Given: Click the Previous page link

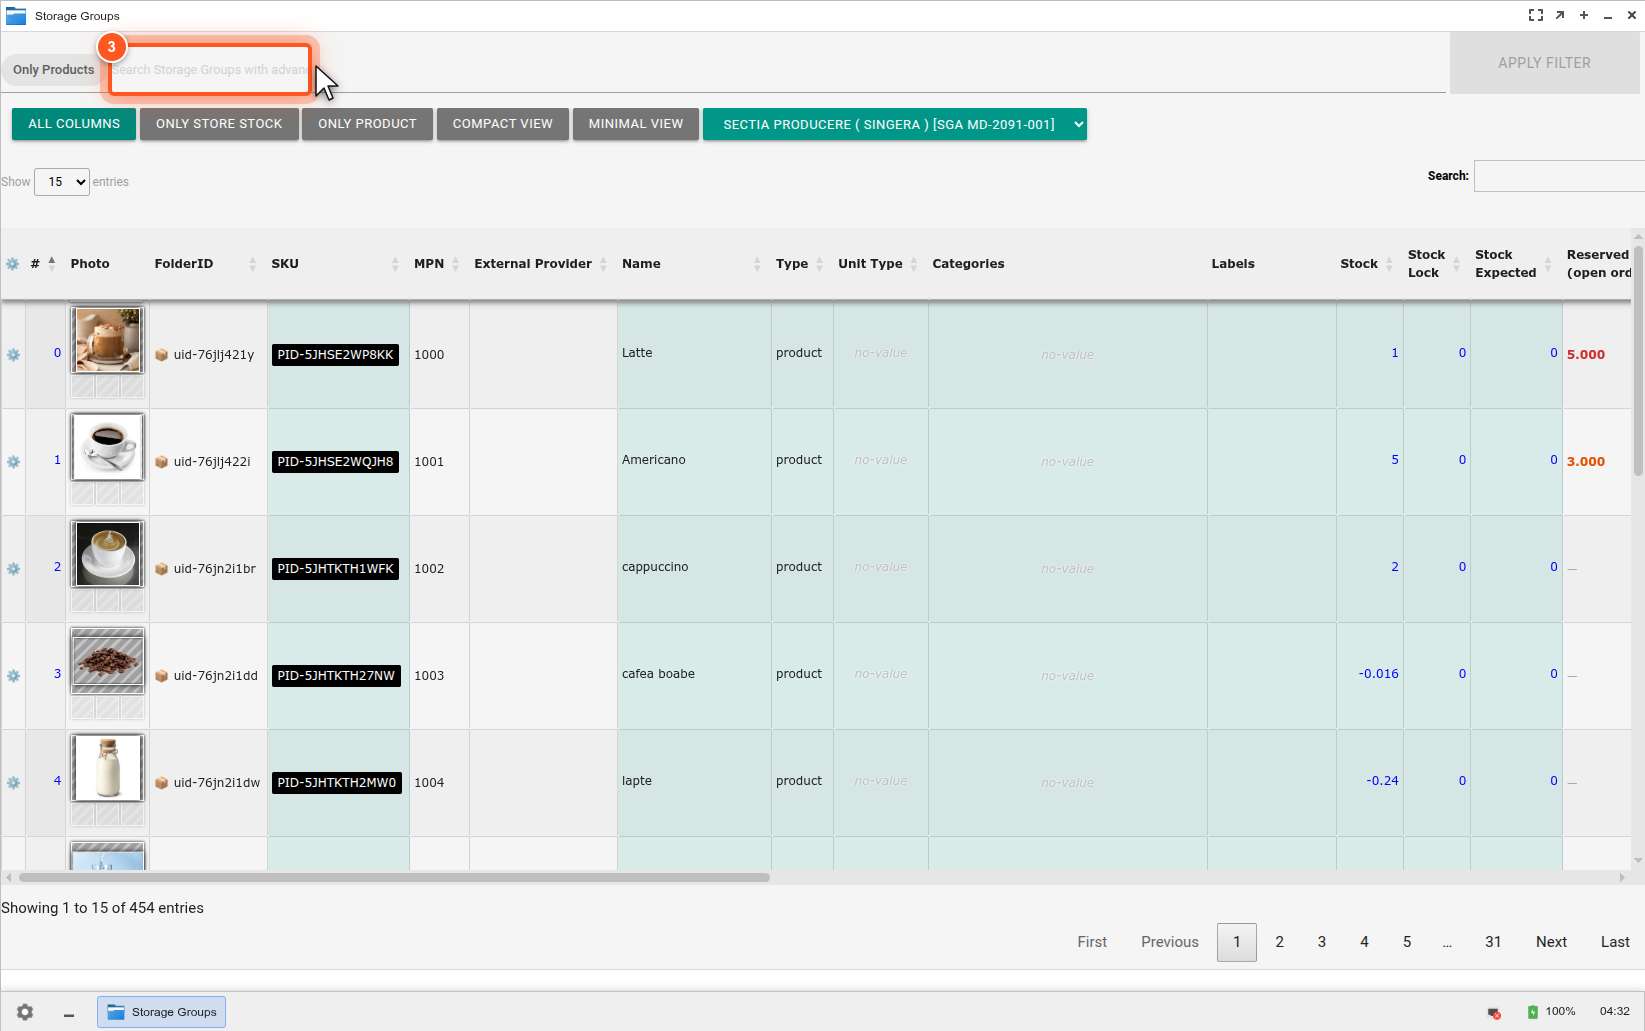Looking at the screenshot, I should coord(1170,942).
